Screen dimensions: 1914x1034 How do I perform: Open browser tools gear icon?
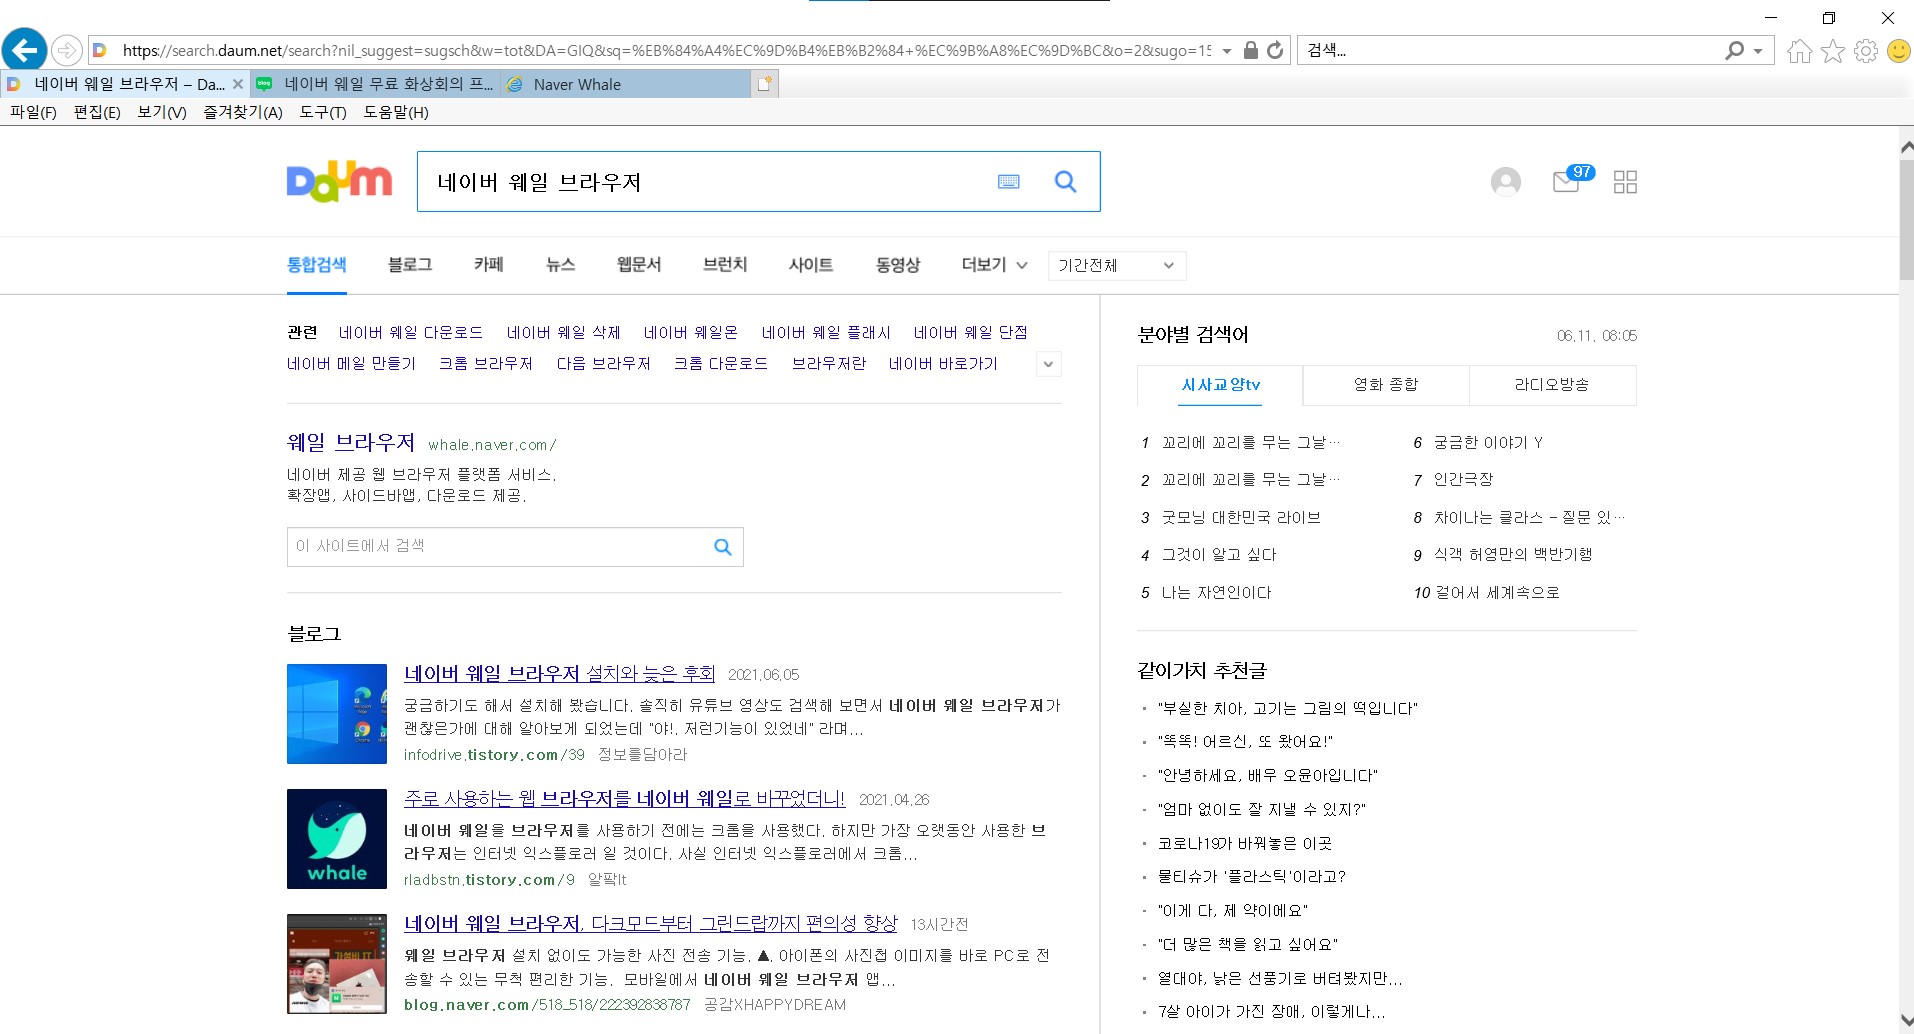click(1866, 51)
